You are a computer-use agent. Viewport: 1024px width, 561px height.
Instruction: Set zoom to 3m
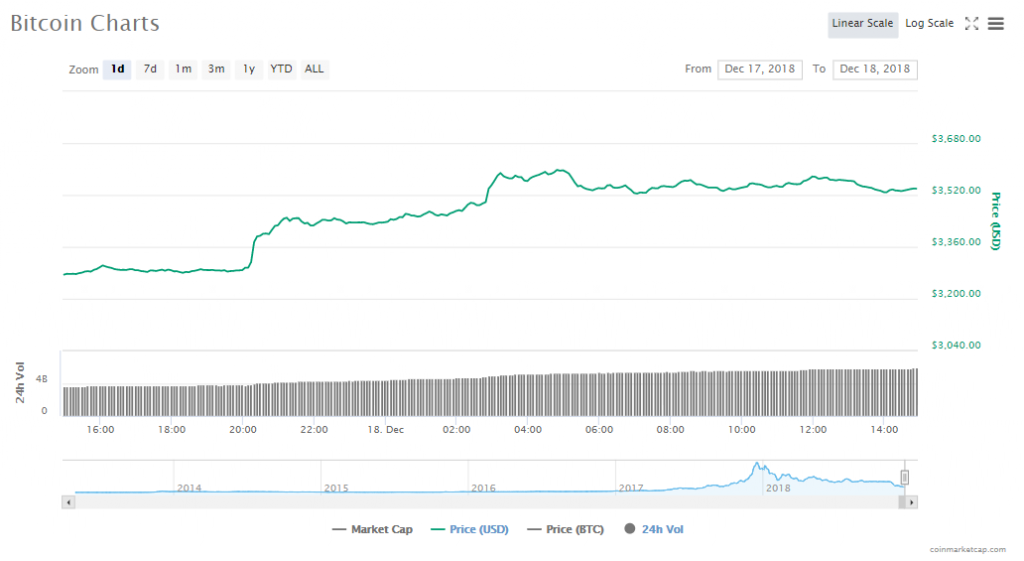click(x=216, y=69)
